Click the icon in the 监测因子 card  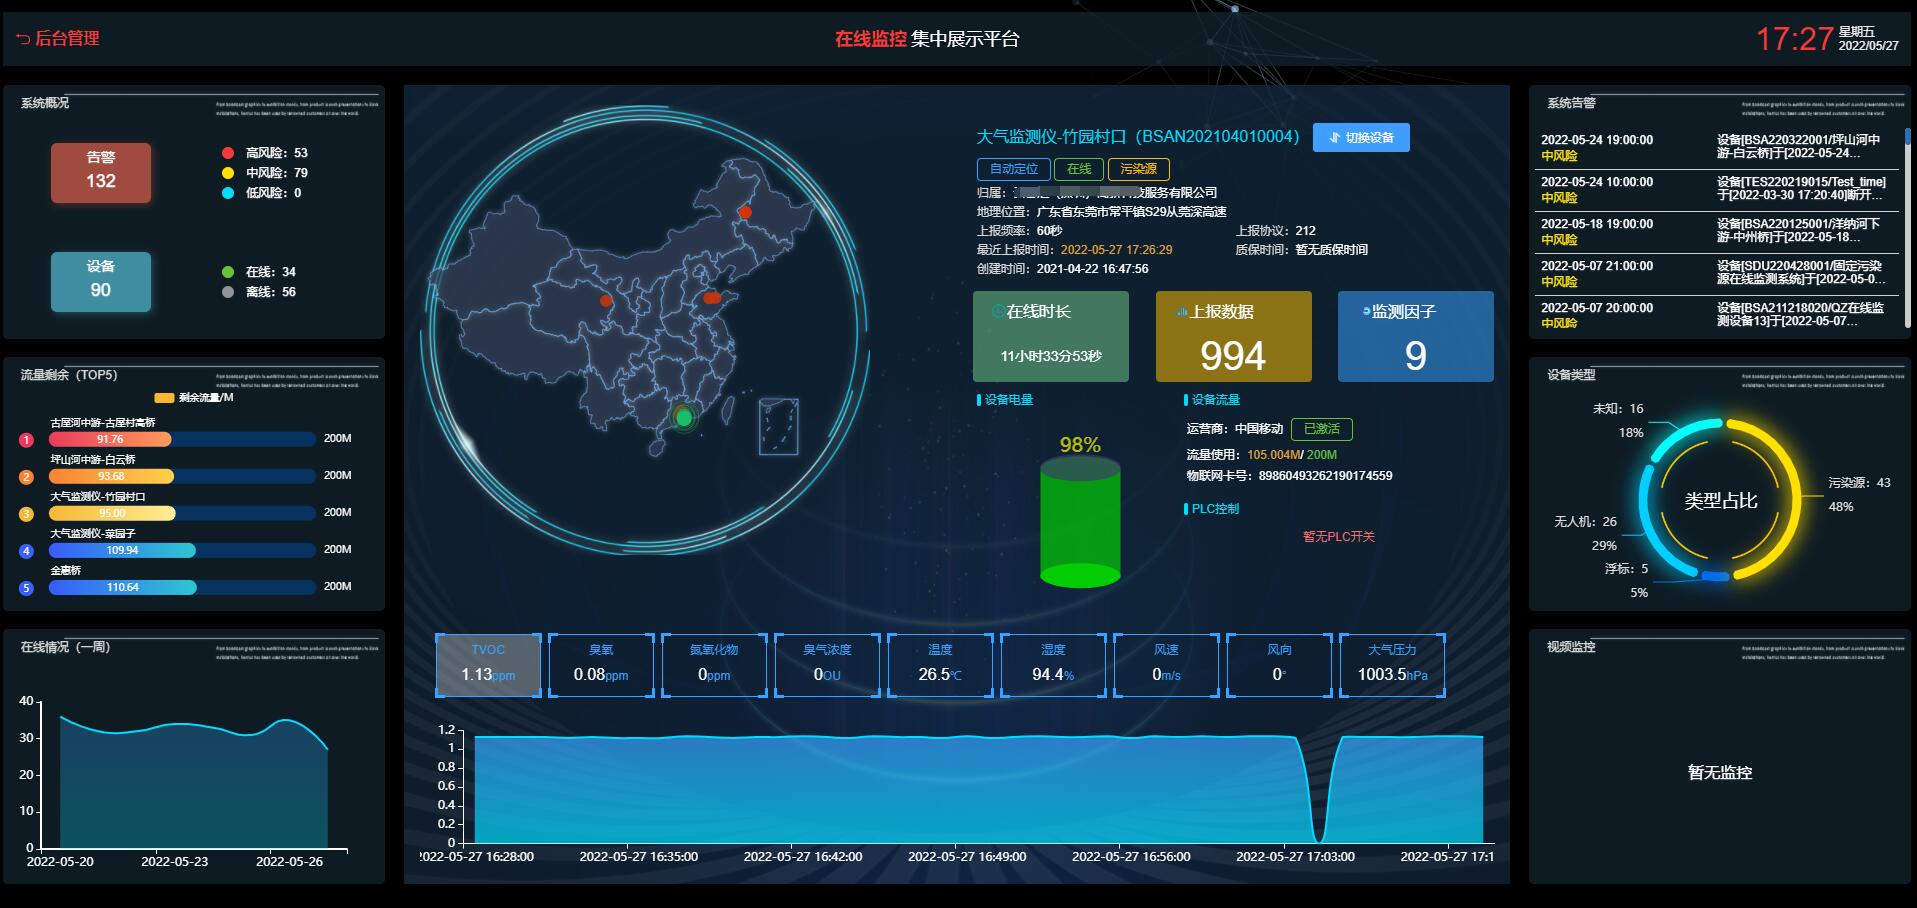point(1366,312)
